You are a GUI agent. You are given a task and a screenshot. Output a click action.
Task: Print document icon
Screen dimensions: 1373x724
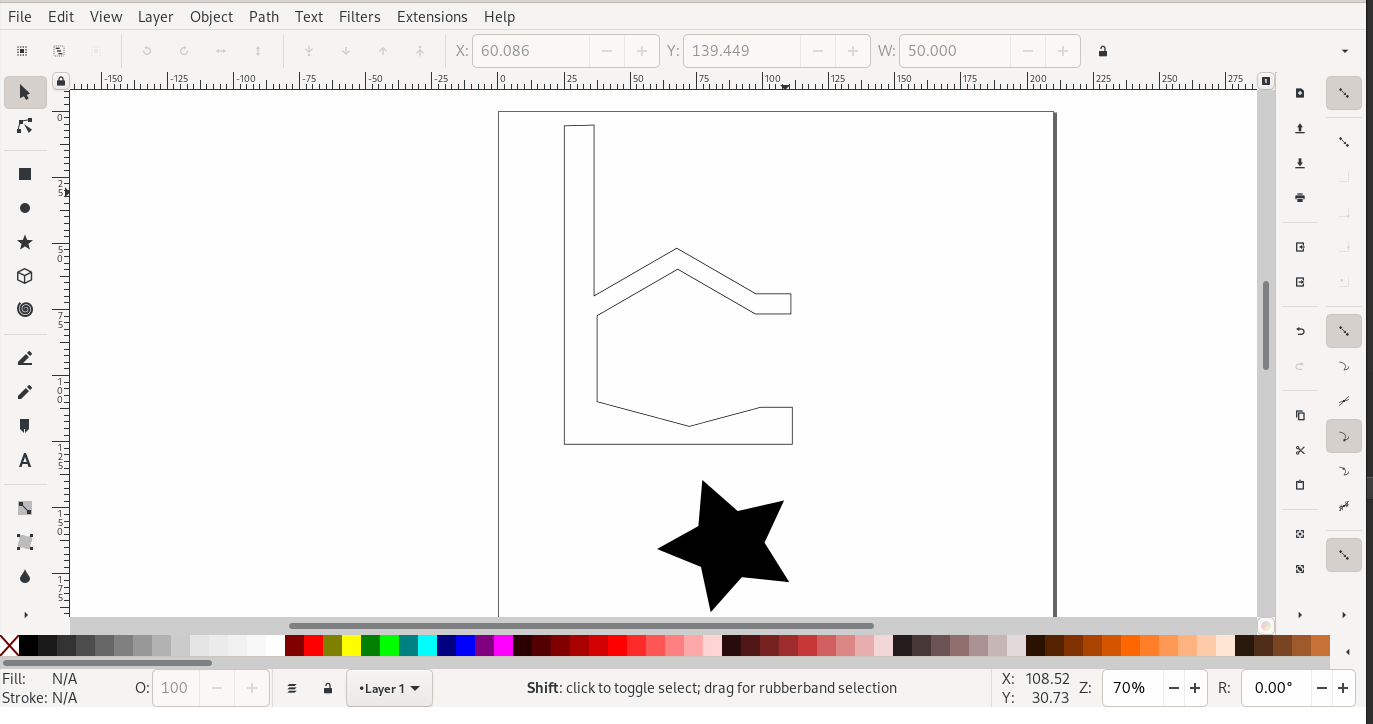(1300, 198)
